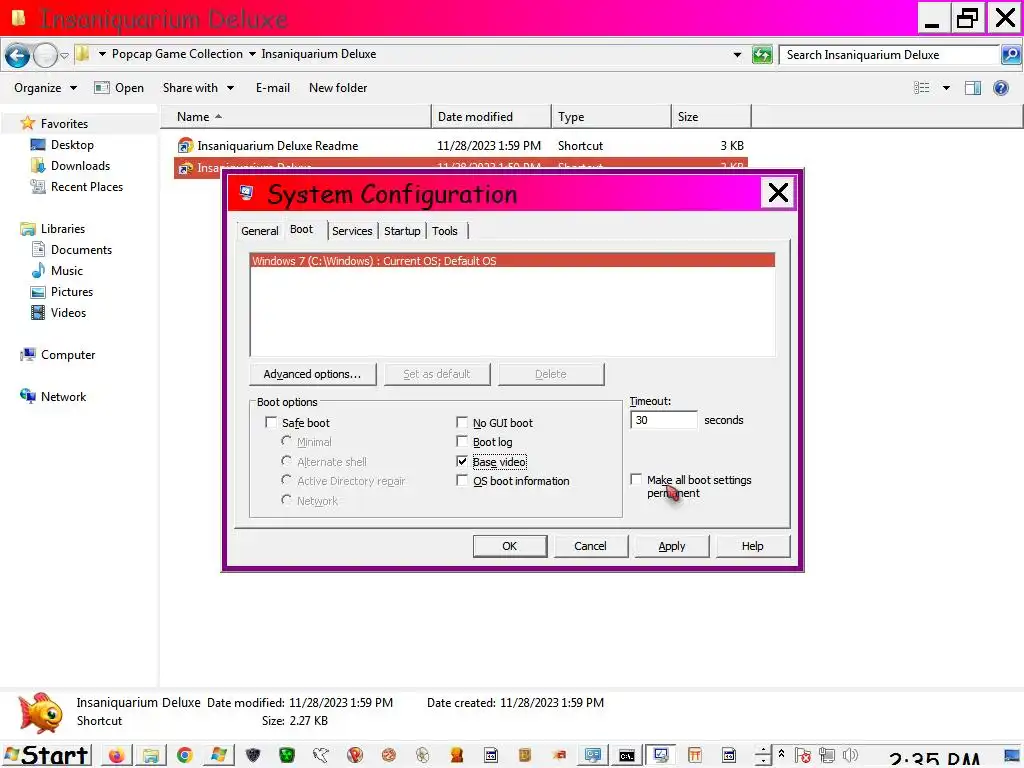
Task: Click the Advanced options button
Action: point(312,374)
